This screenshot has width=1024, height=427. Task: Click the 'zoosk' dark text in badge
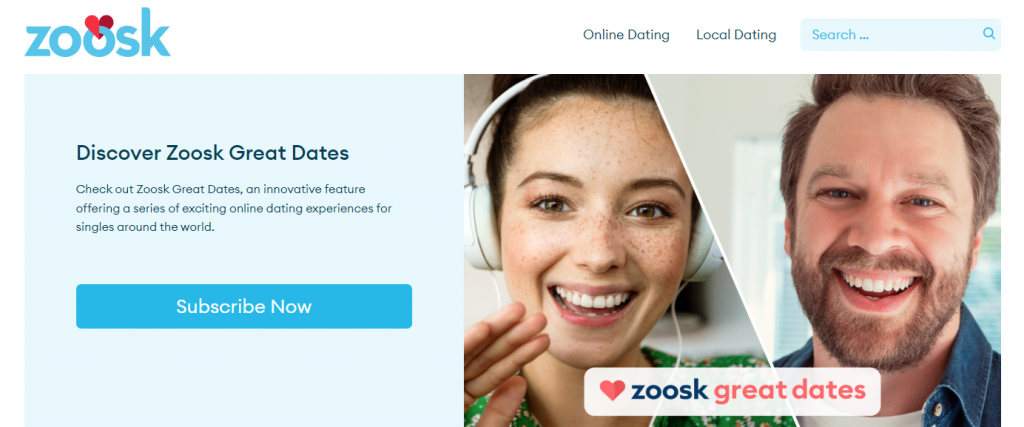(669, 390)
